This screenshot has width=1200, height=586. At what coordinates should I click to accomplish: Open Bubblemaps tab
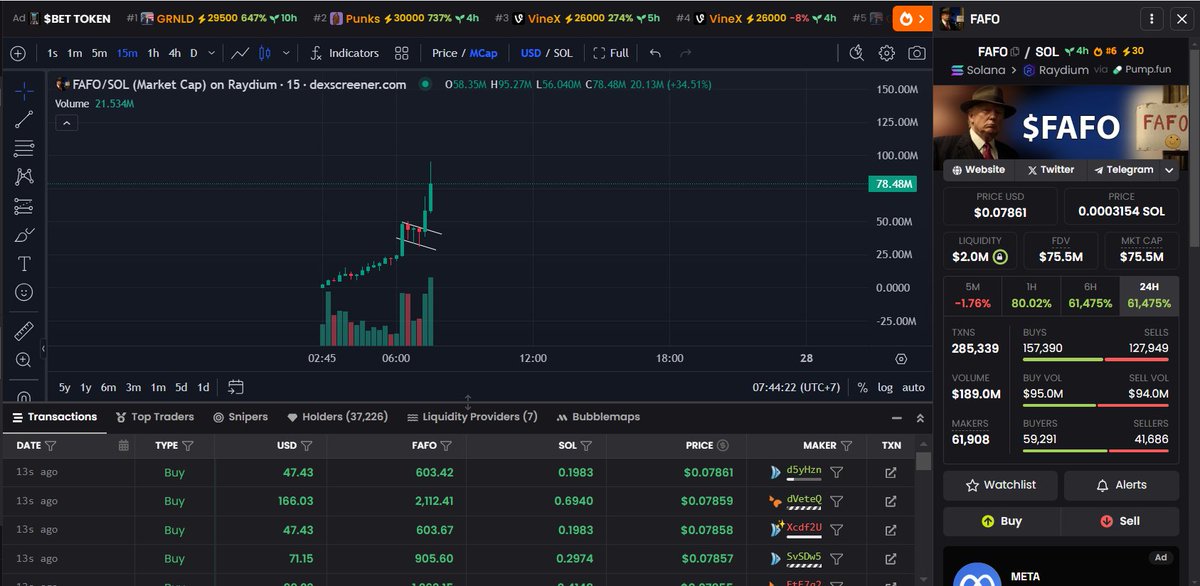[598, 417]
